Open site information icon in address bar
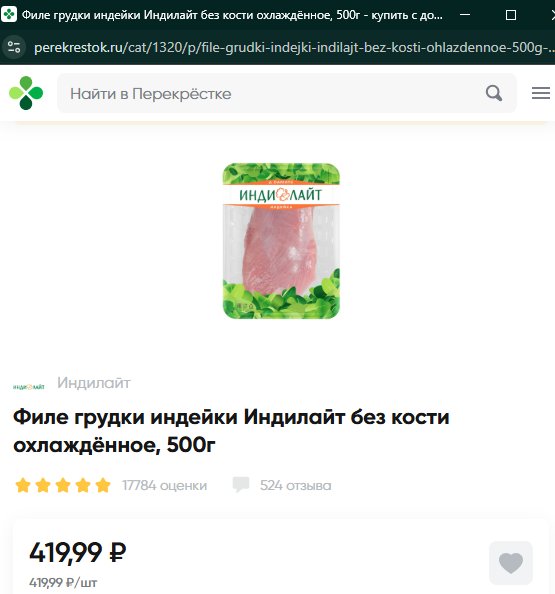Image resolution: width=555 pixels, height=594 pixels. 14,47
